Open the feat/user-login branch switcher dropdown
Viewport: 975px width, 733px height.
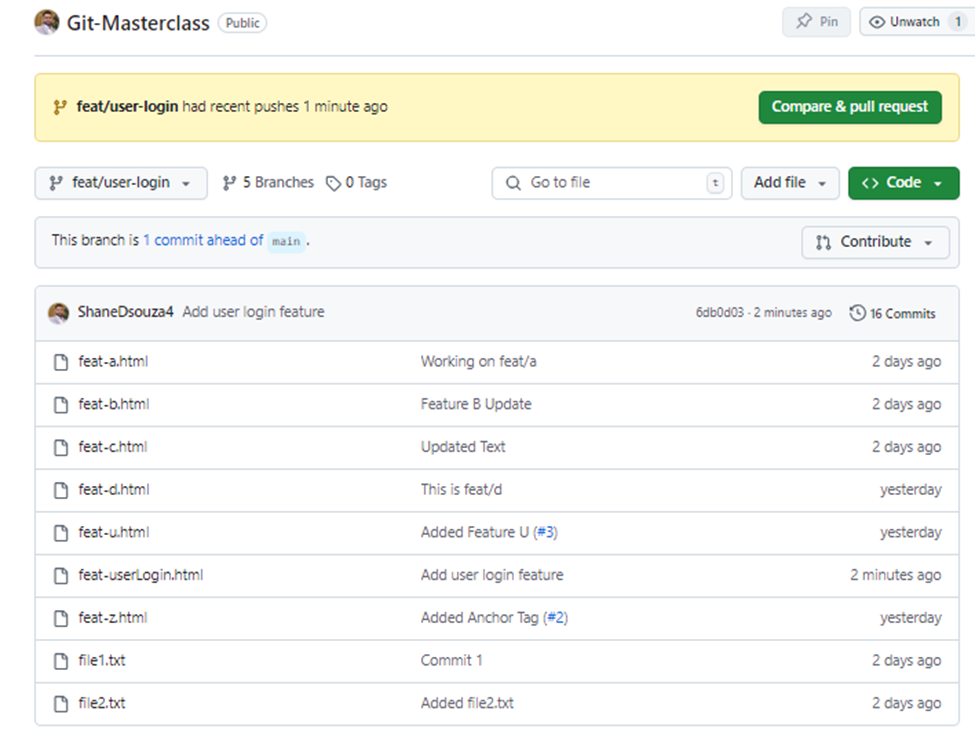[121, 183]
